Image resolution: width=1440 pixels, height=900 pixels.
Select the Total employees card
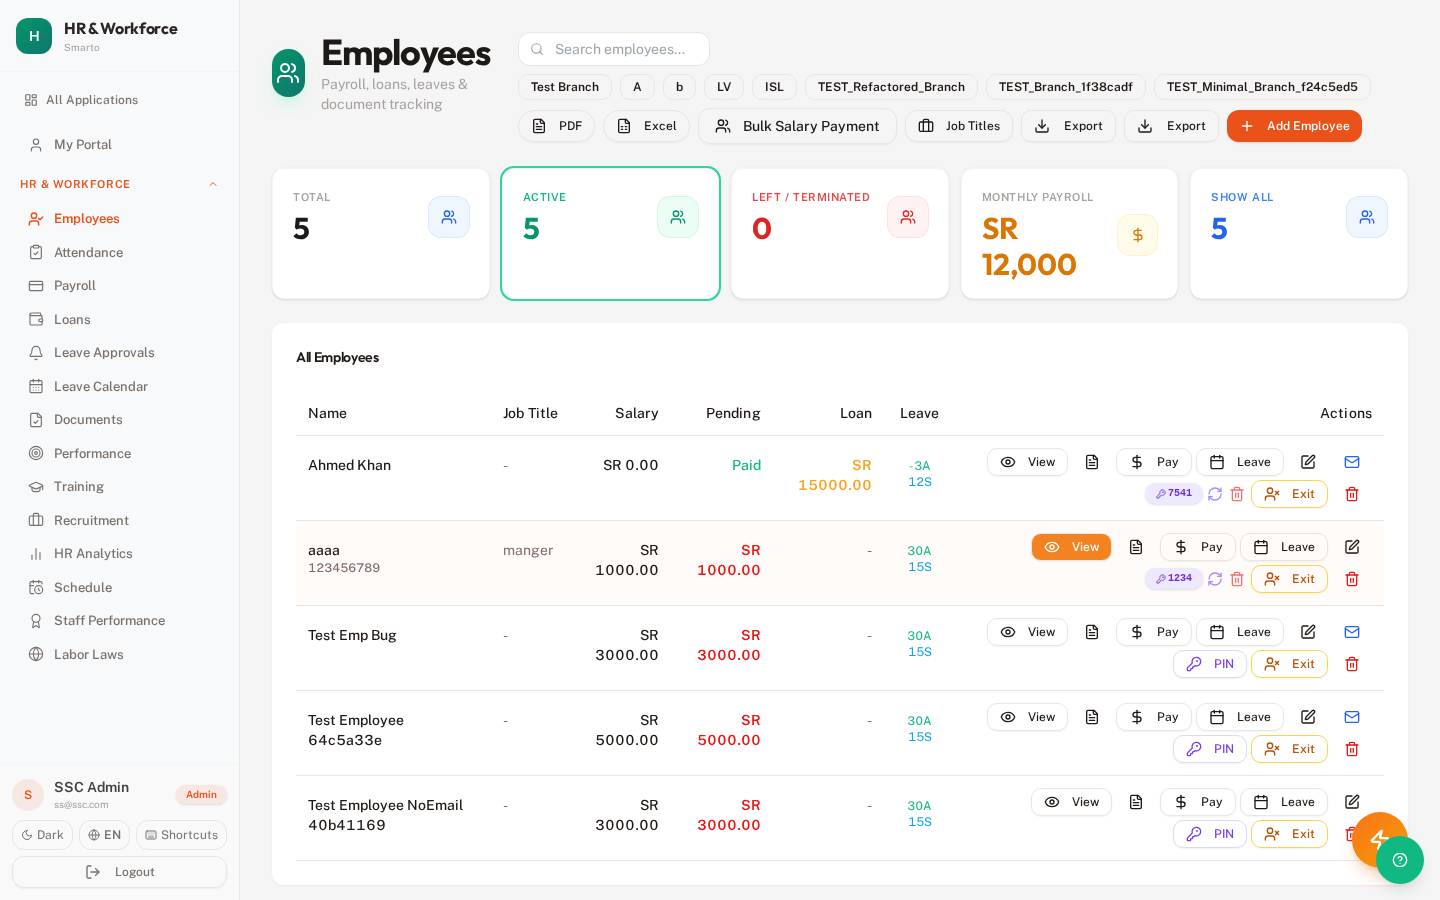[x=381, y=233]
